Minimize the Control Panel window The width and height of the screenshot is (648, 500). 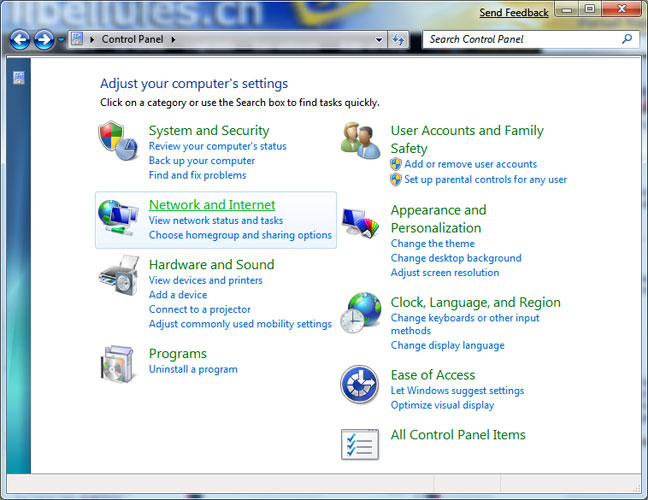tap(567, 9)
